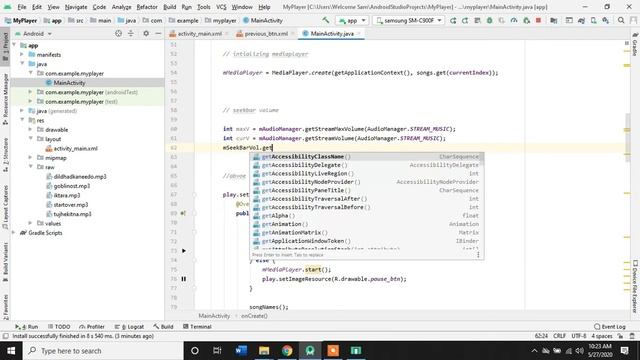Choose getAlpha() completion suggestion
This screenshot has height=360, width=640.
(366, 216)
